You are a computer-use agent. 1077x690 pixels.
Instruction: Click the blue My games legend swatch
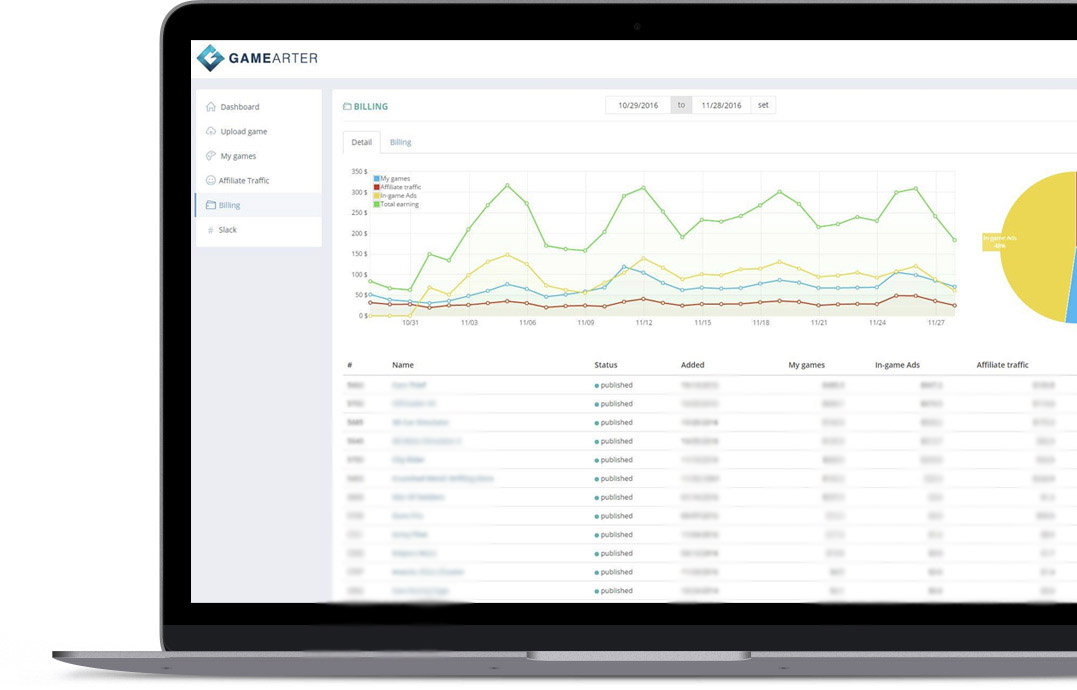pos(376,179)
